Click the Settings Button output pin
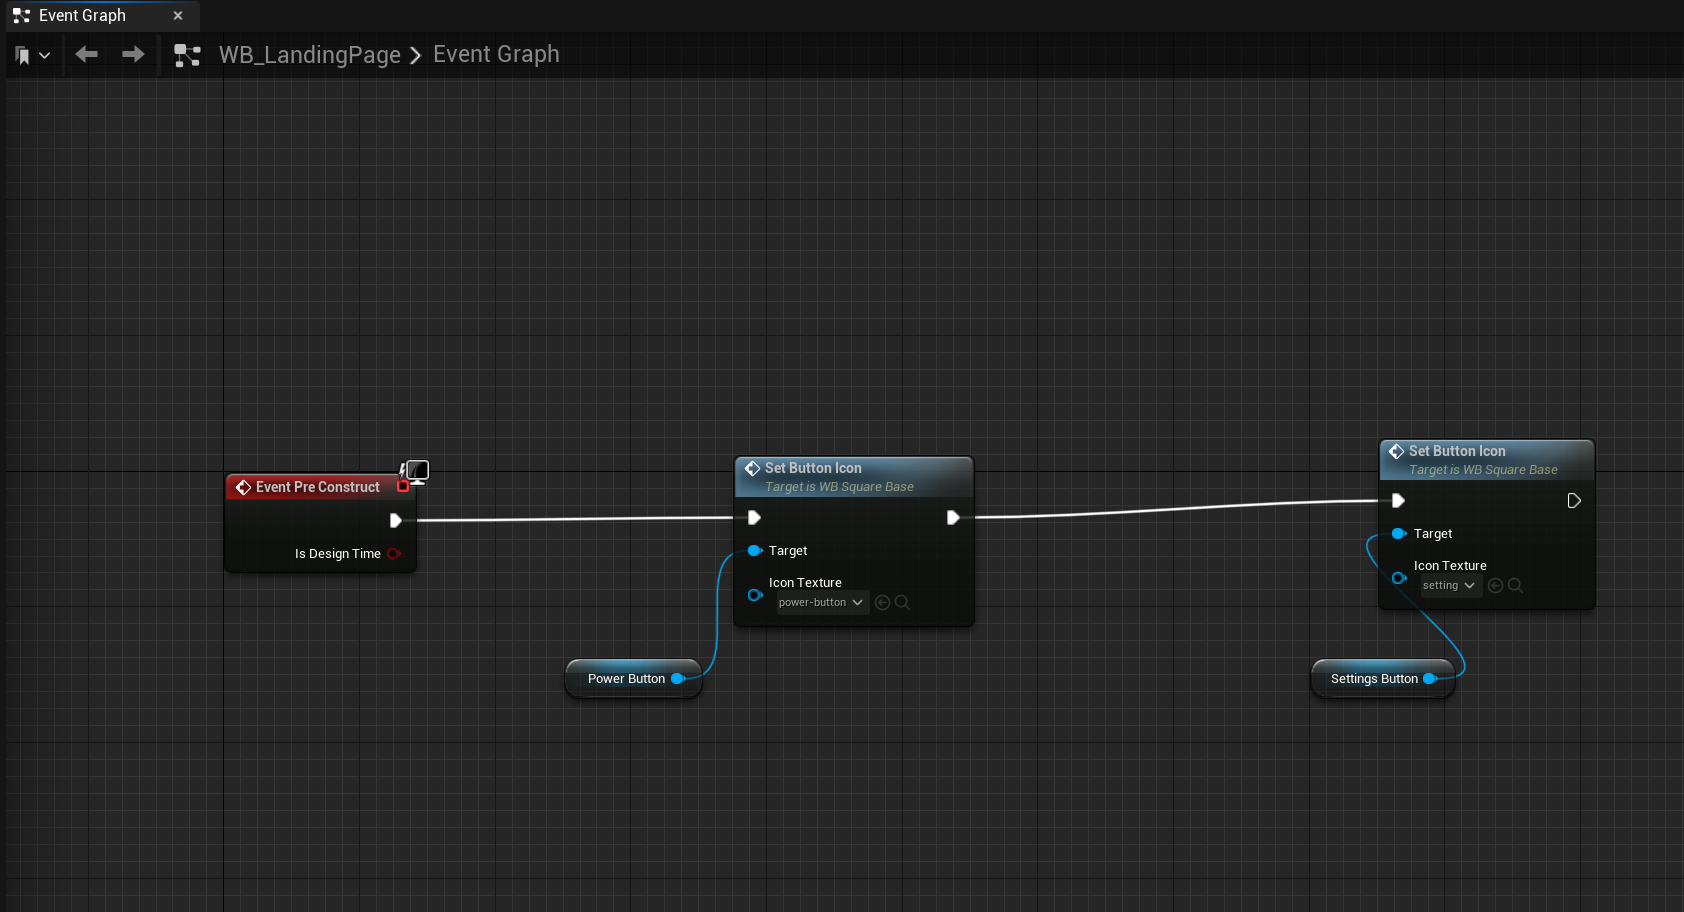This screenshot has width=1684, height=912. (x=1430, y=678)
